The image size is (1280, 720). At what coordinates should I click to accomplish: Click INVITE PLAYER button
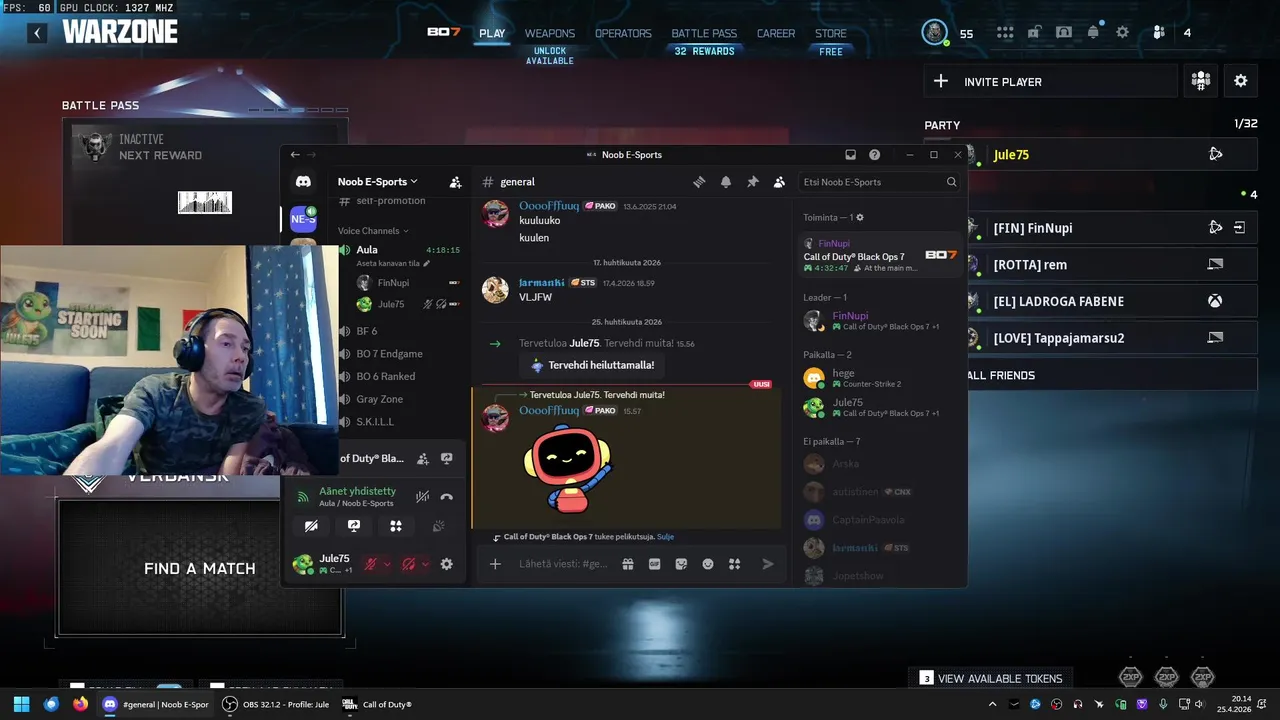(1050, 82)
